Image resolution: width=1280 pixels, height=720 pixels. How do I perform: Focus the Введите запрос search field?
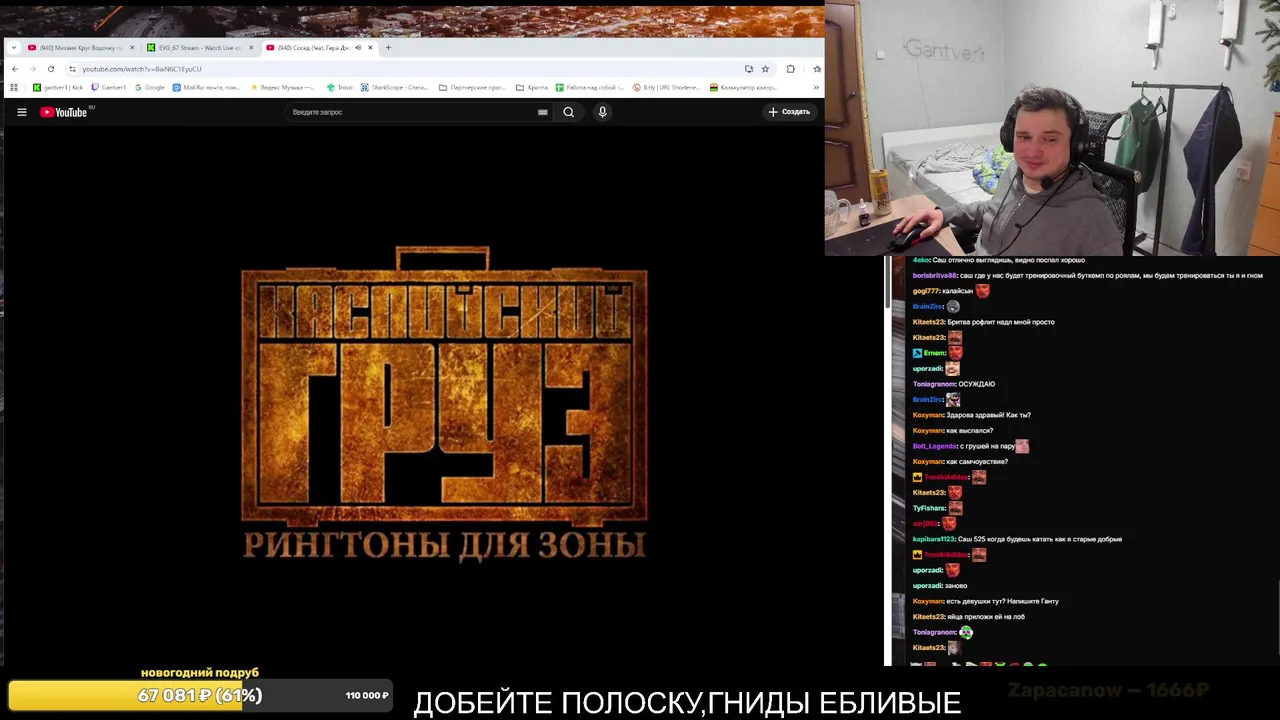412,112
